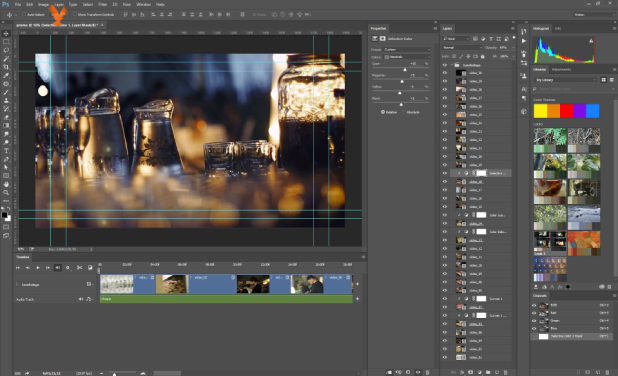The height and width of the screenshot is (376, 618).
Task: Delete library item using trash icon
Action: point(609,287)
